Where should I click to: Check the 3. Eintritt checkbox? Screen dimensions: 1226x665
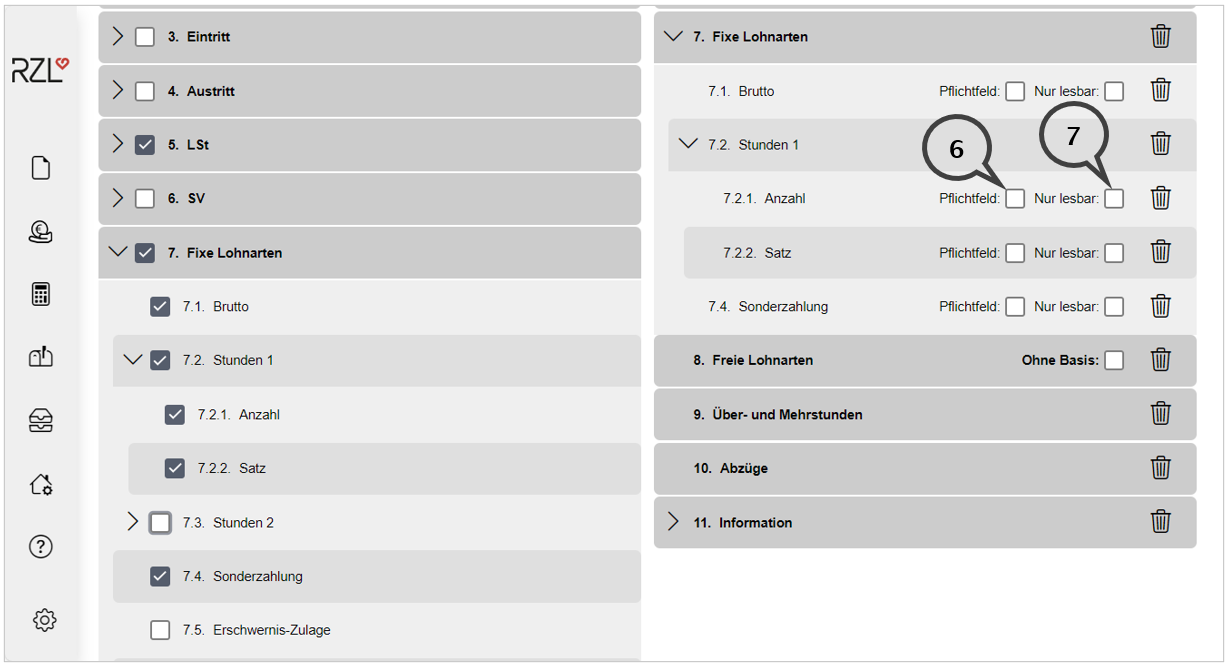145,37
